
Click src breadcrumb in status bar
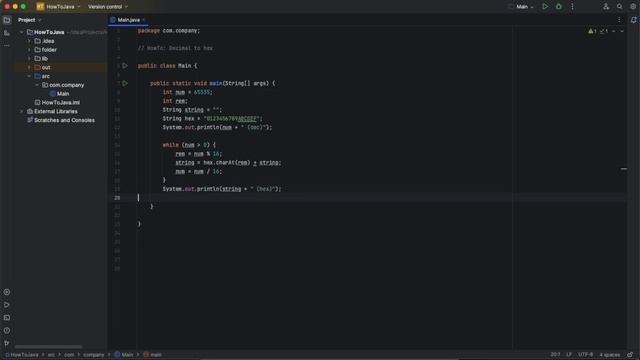click(x=51, y=355)
